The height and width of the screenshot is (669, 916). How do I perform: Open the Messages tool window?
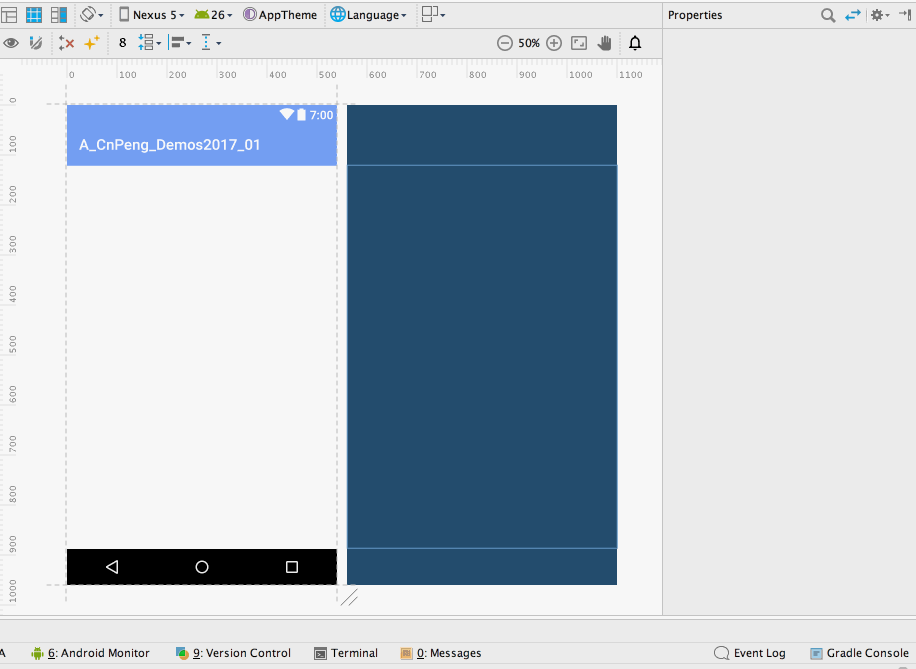441,653
